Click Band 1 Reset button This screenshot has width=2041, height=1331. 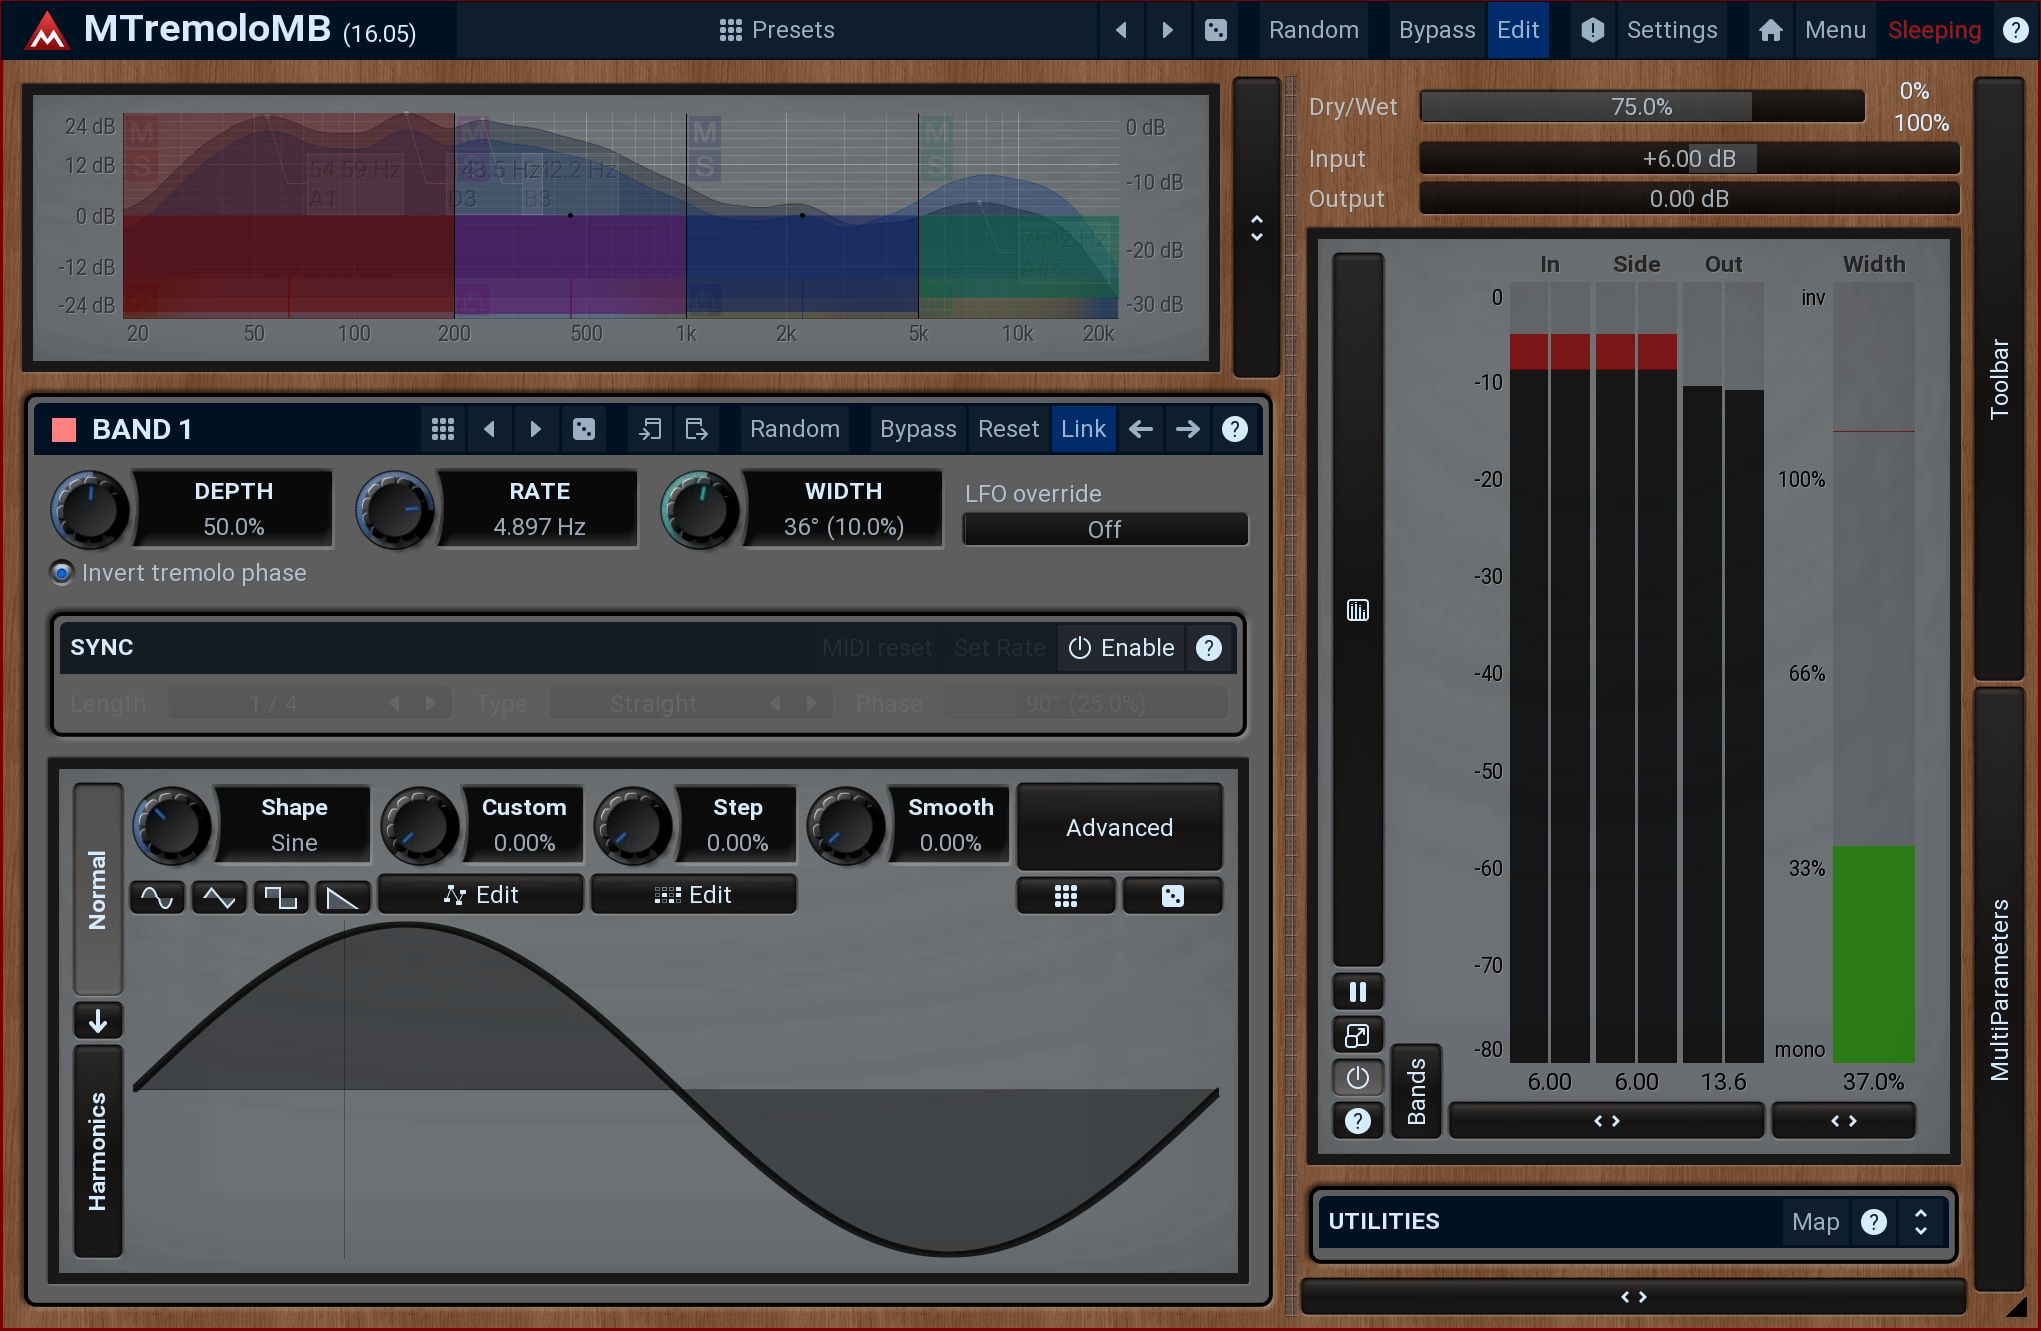[x=1008, y=429]
